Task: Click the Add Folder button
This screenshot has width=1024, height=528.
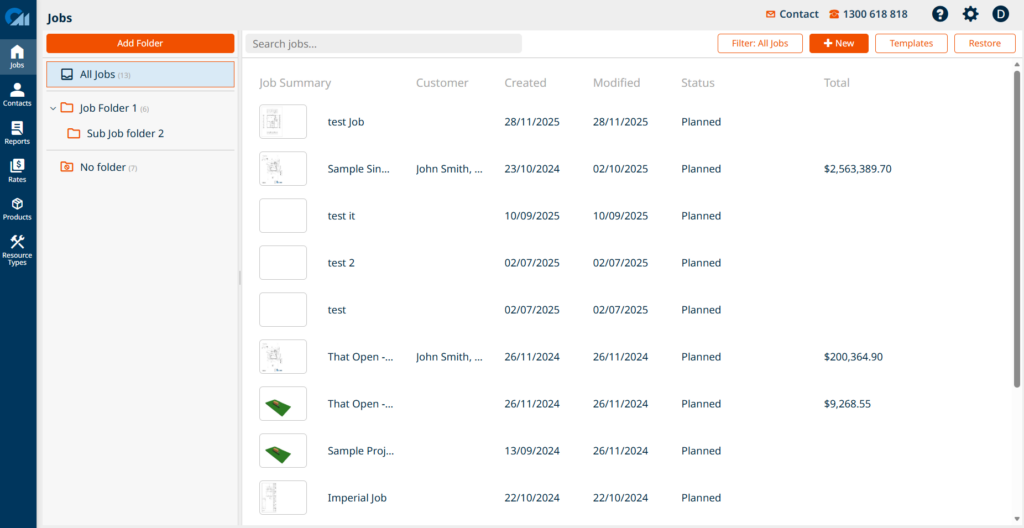Action: tap(140, 43)
